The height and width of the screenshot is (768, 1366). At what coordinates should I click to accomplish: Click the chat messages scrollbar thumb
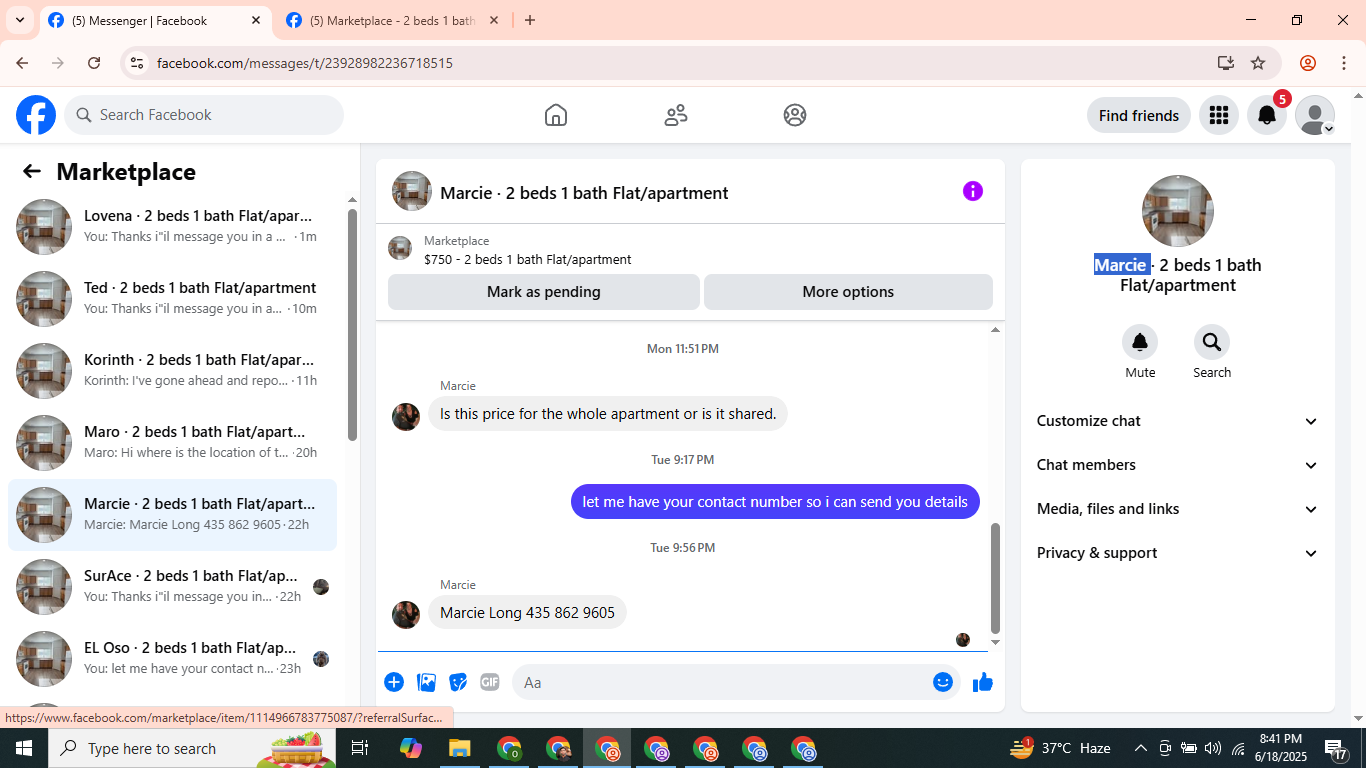pyautogui.click(x=995, y=578)
